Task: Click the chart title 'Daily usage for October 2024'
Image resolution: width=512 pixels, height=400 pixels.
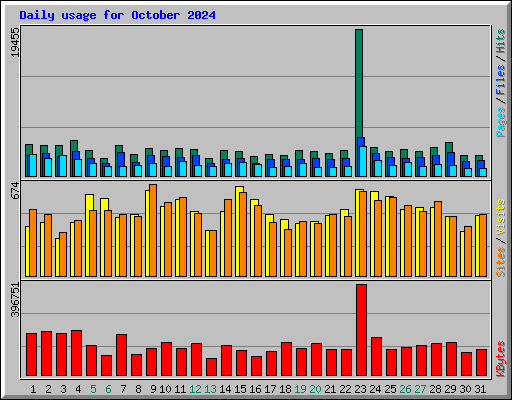Action: pos(117,15)
